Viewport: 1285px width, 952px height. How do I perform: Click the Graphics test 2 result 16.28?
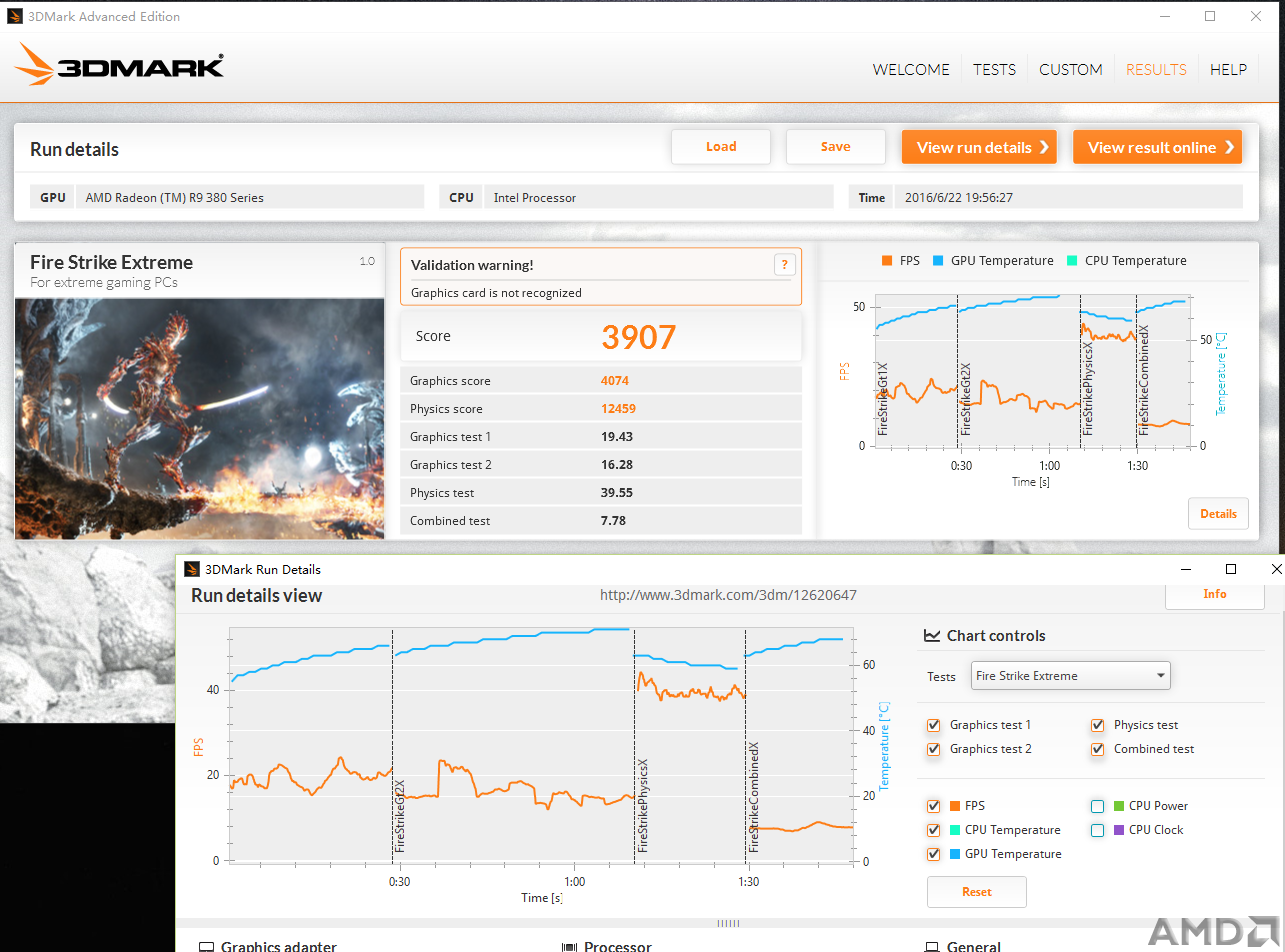tap(617, 465)
